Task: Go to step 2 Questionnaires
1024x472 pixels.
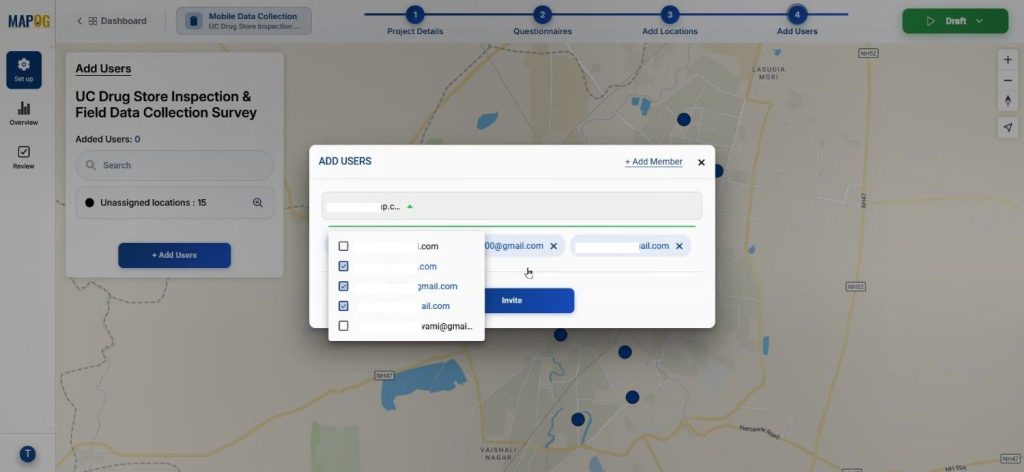Action: pyautogui.click(x=542, y=21)
